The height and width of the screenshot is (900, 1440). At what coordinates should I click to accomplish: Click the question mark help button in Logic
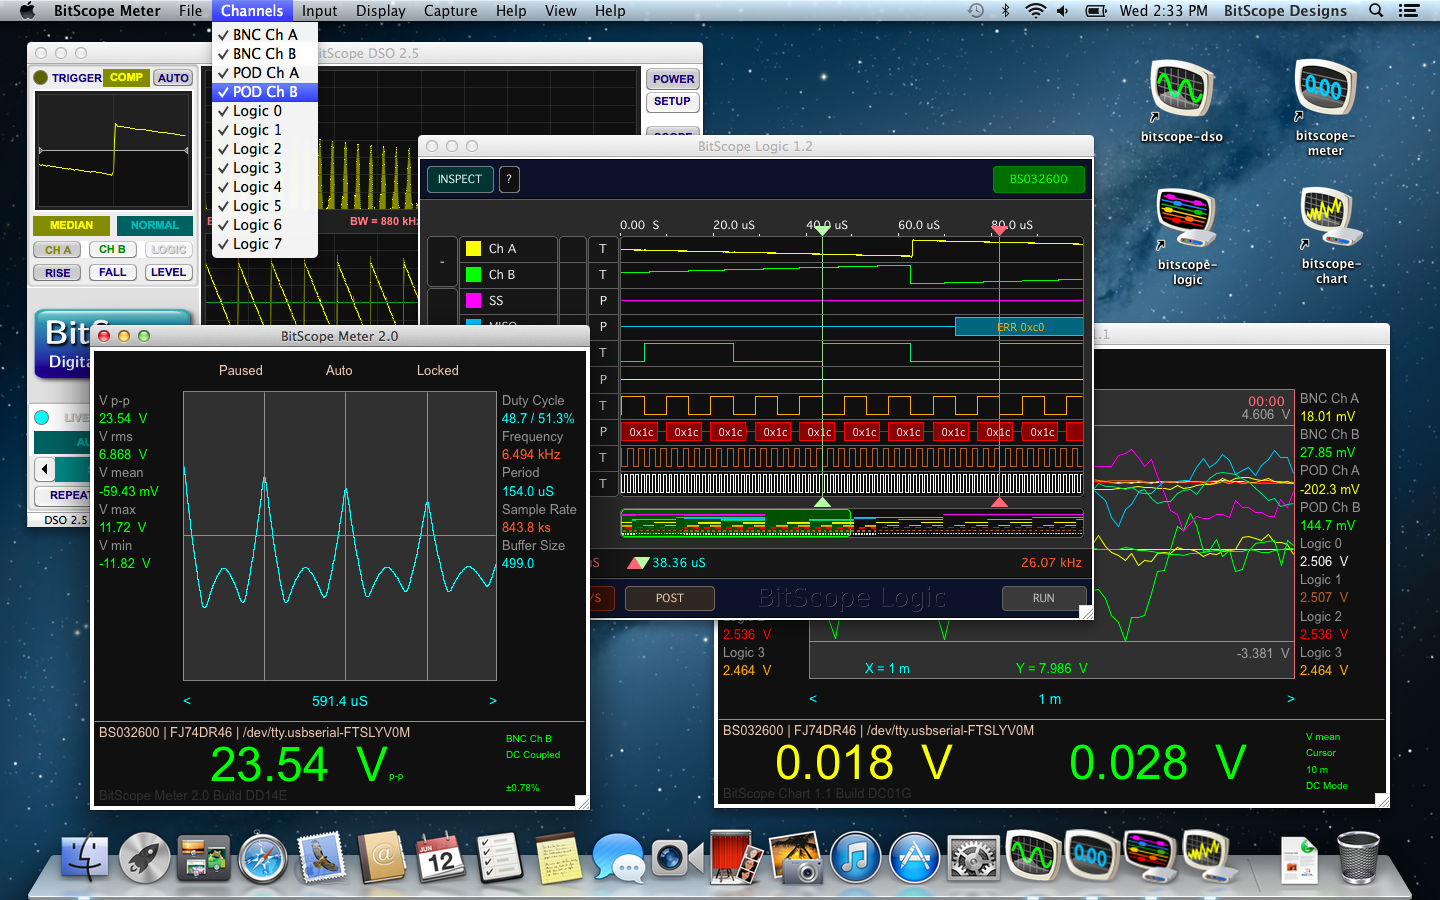[509, 179]
